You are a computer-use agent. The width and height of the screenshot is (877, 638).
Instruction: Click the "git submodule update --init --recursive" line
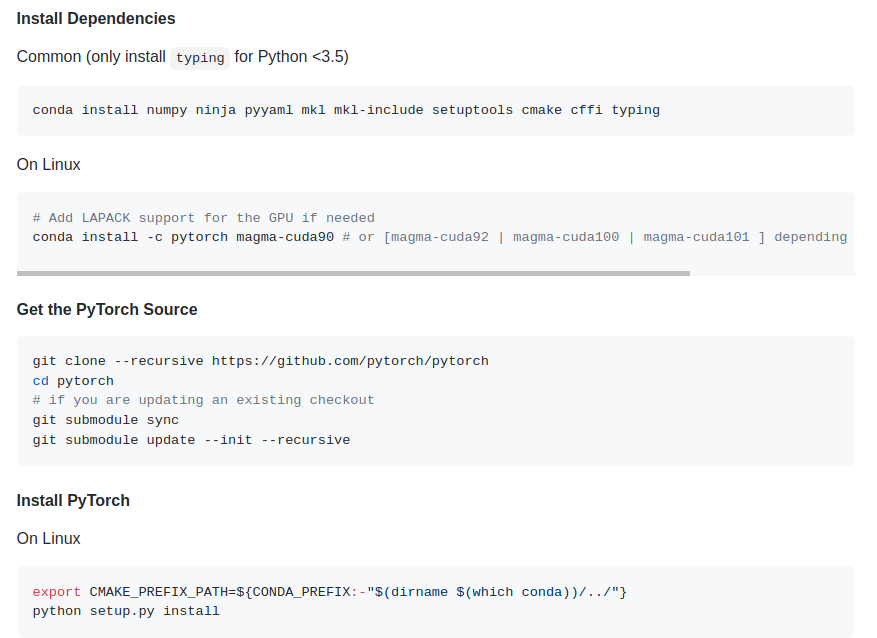pos(191,440)
